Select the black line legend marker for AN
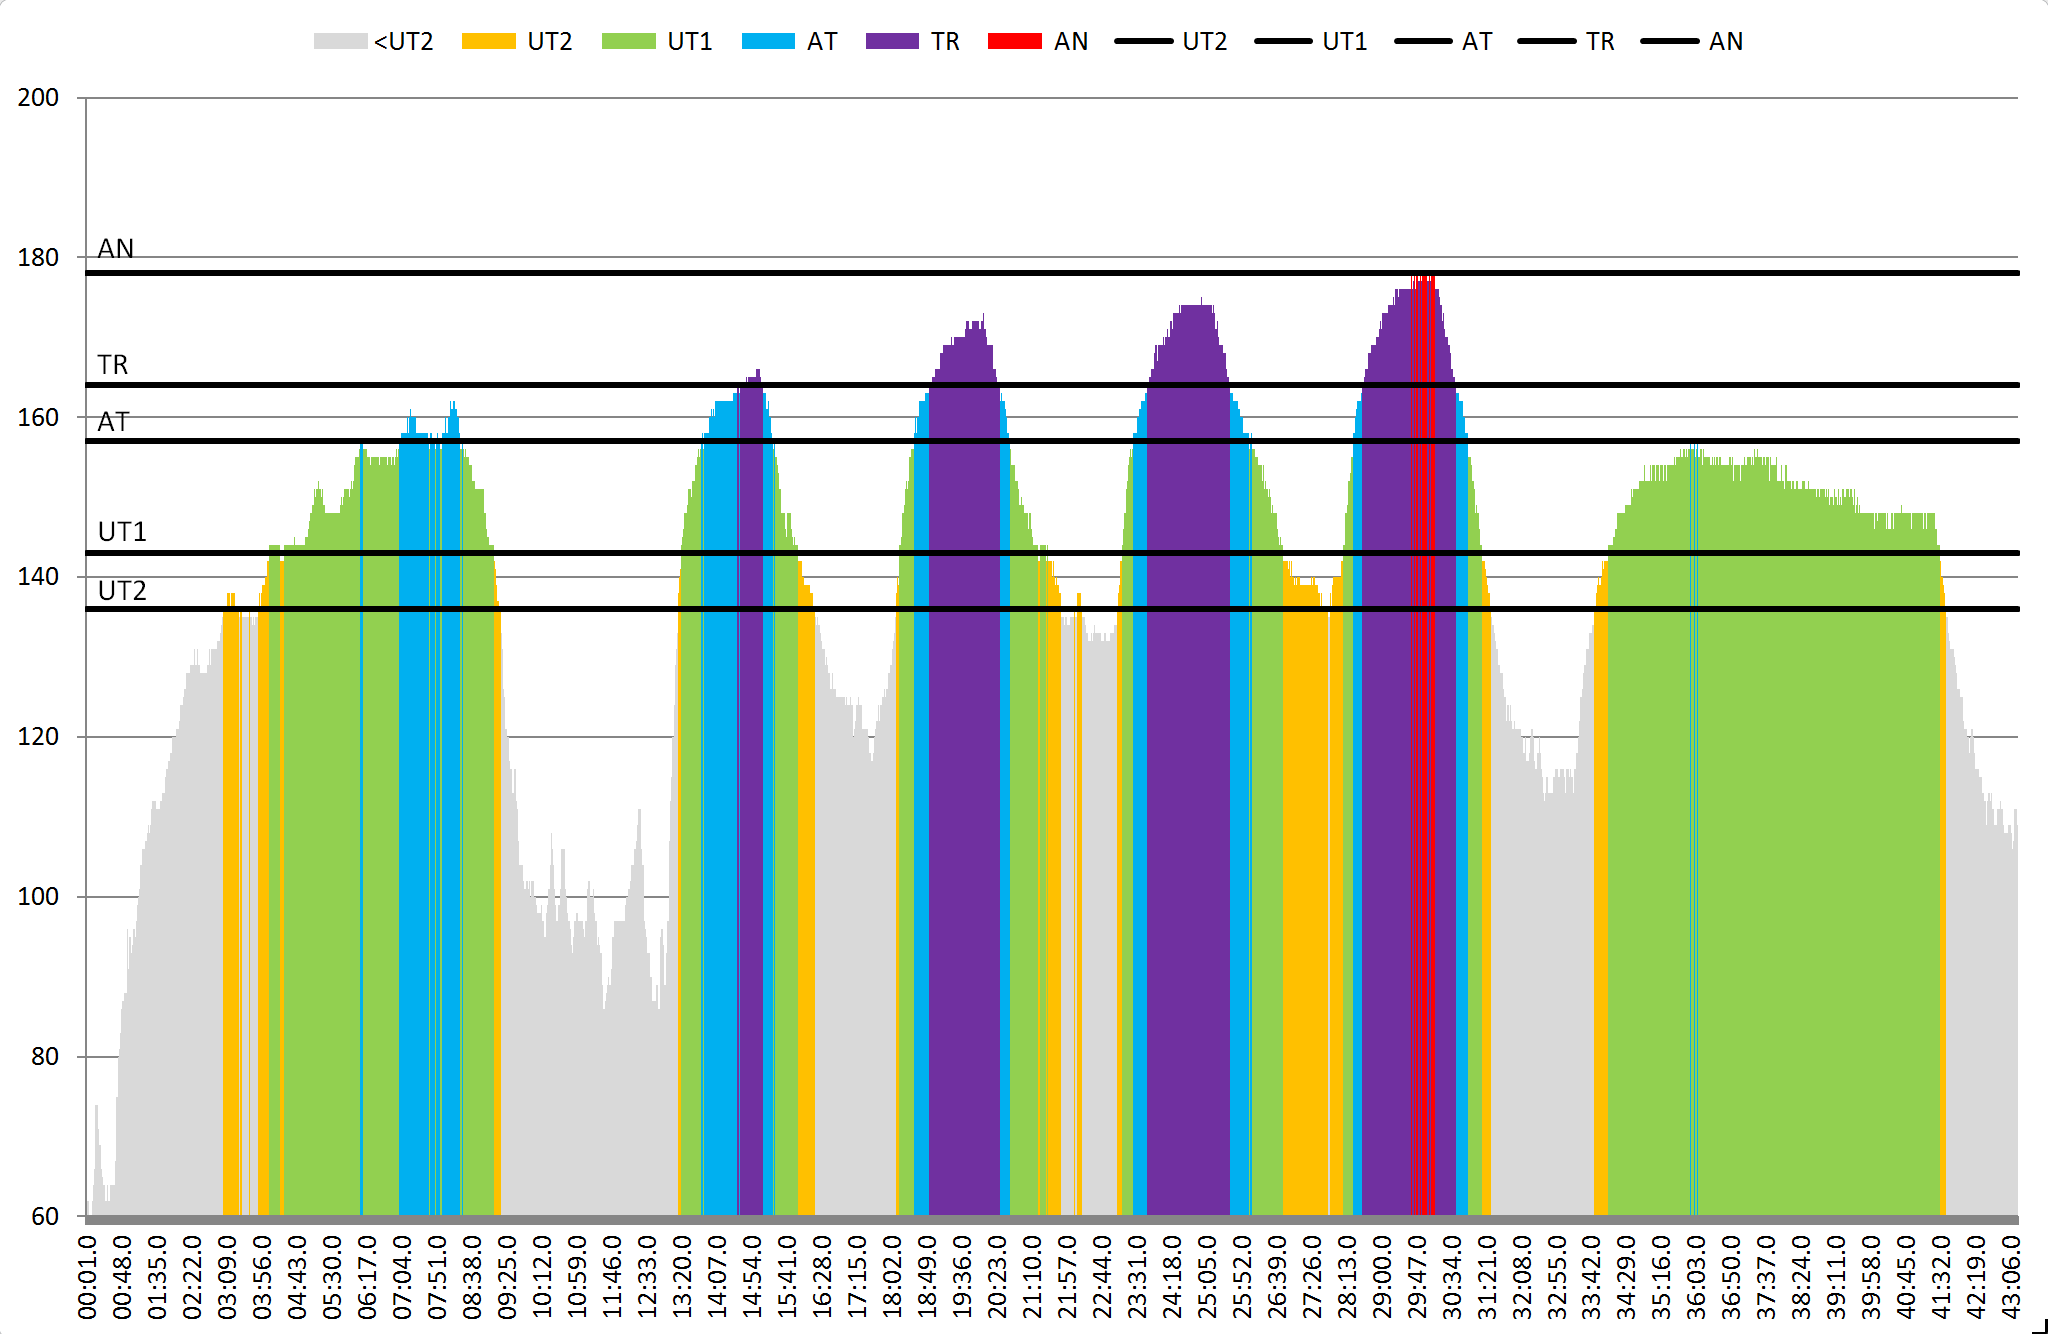This screenshot has width=2048, height=1334. [x=1670, y=41]
